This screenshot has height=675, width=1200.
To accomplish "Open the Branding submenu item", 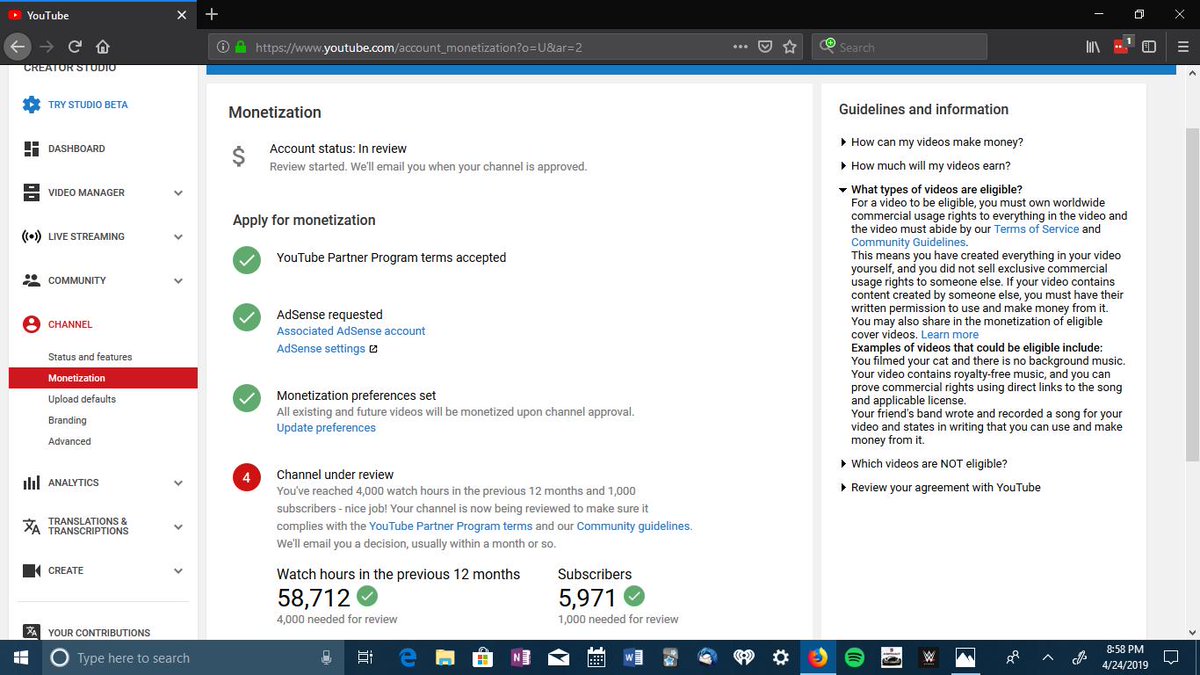I will tap(67, 420).
